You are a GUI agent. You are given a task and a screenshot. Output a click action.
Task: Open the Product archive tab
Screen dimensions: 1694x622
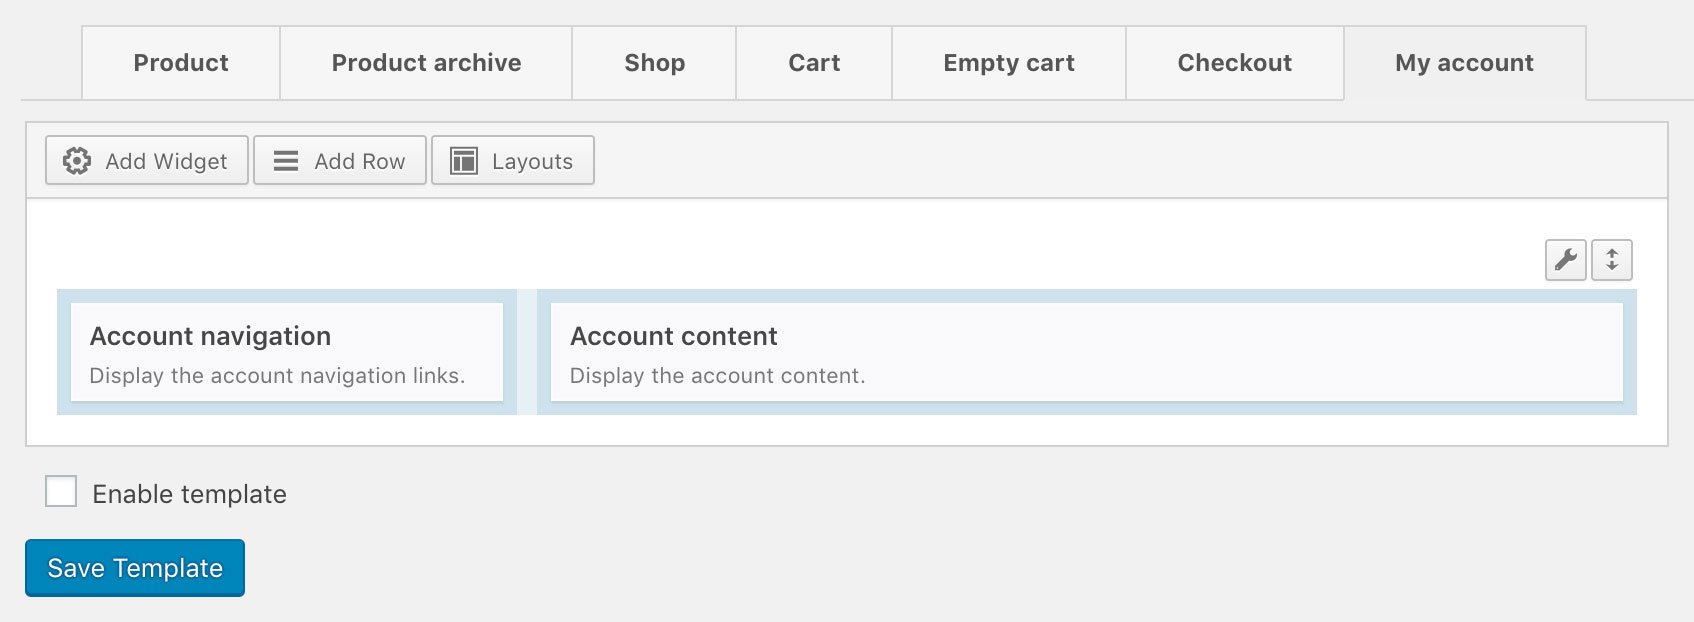pos(426,63)
